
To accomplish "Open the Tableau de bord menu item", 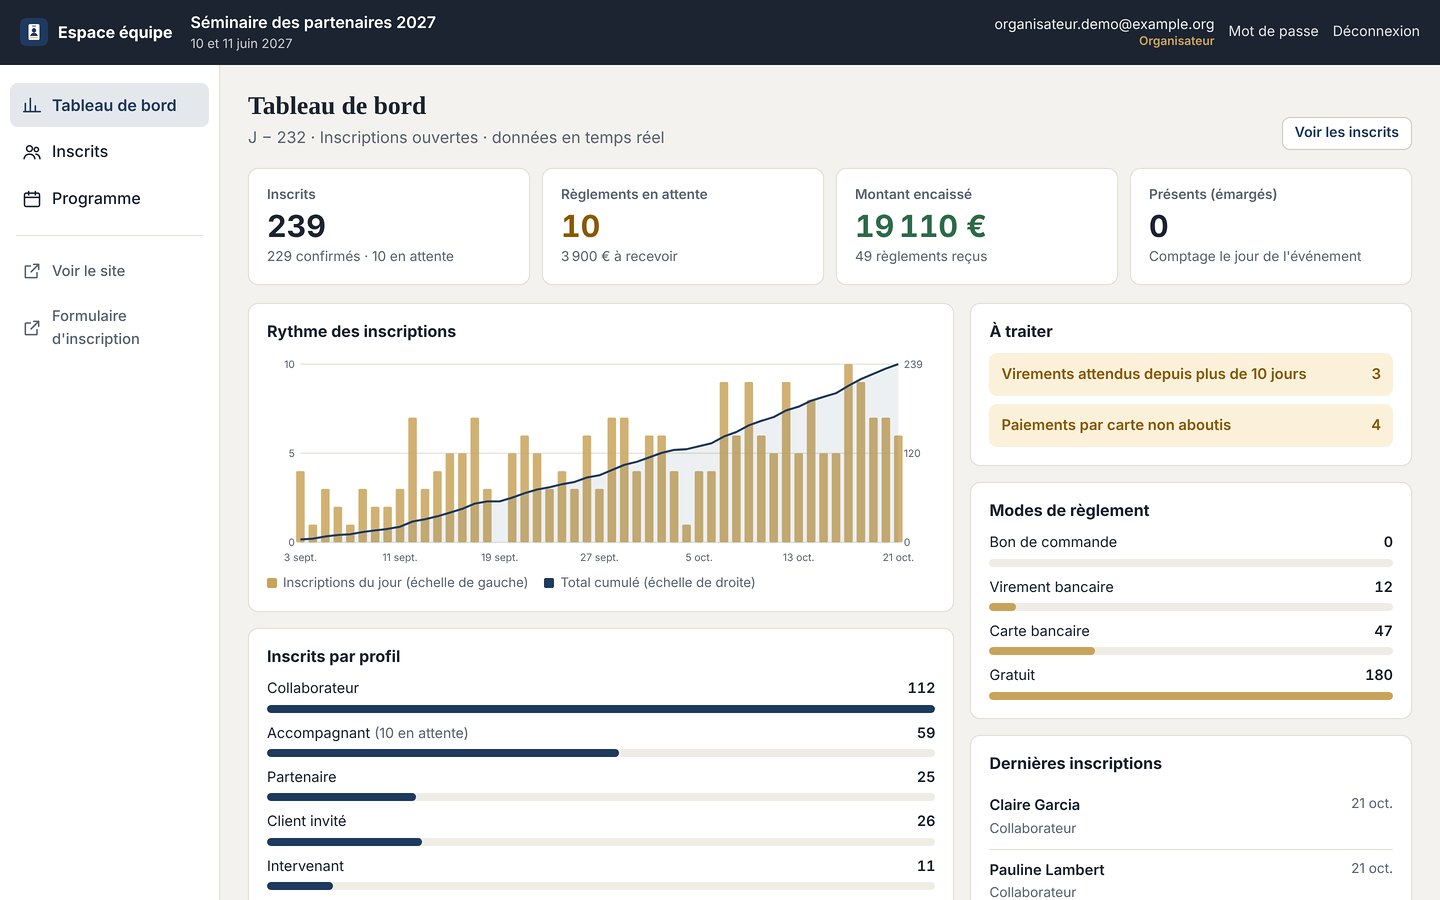I will point(109,105).
